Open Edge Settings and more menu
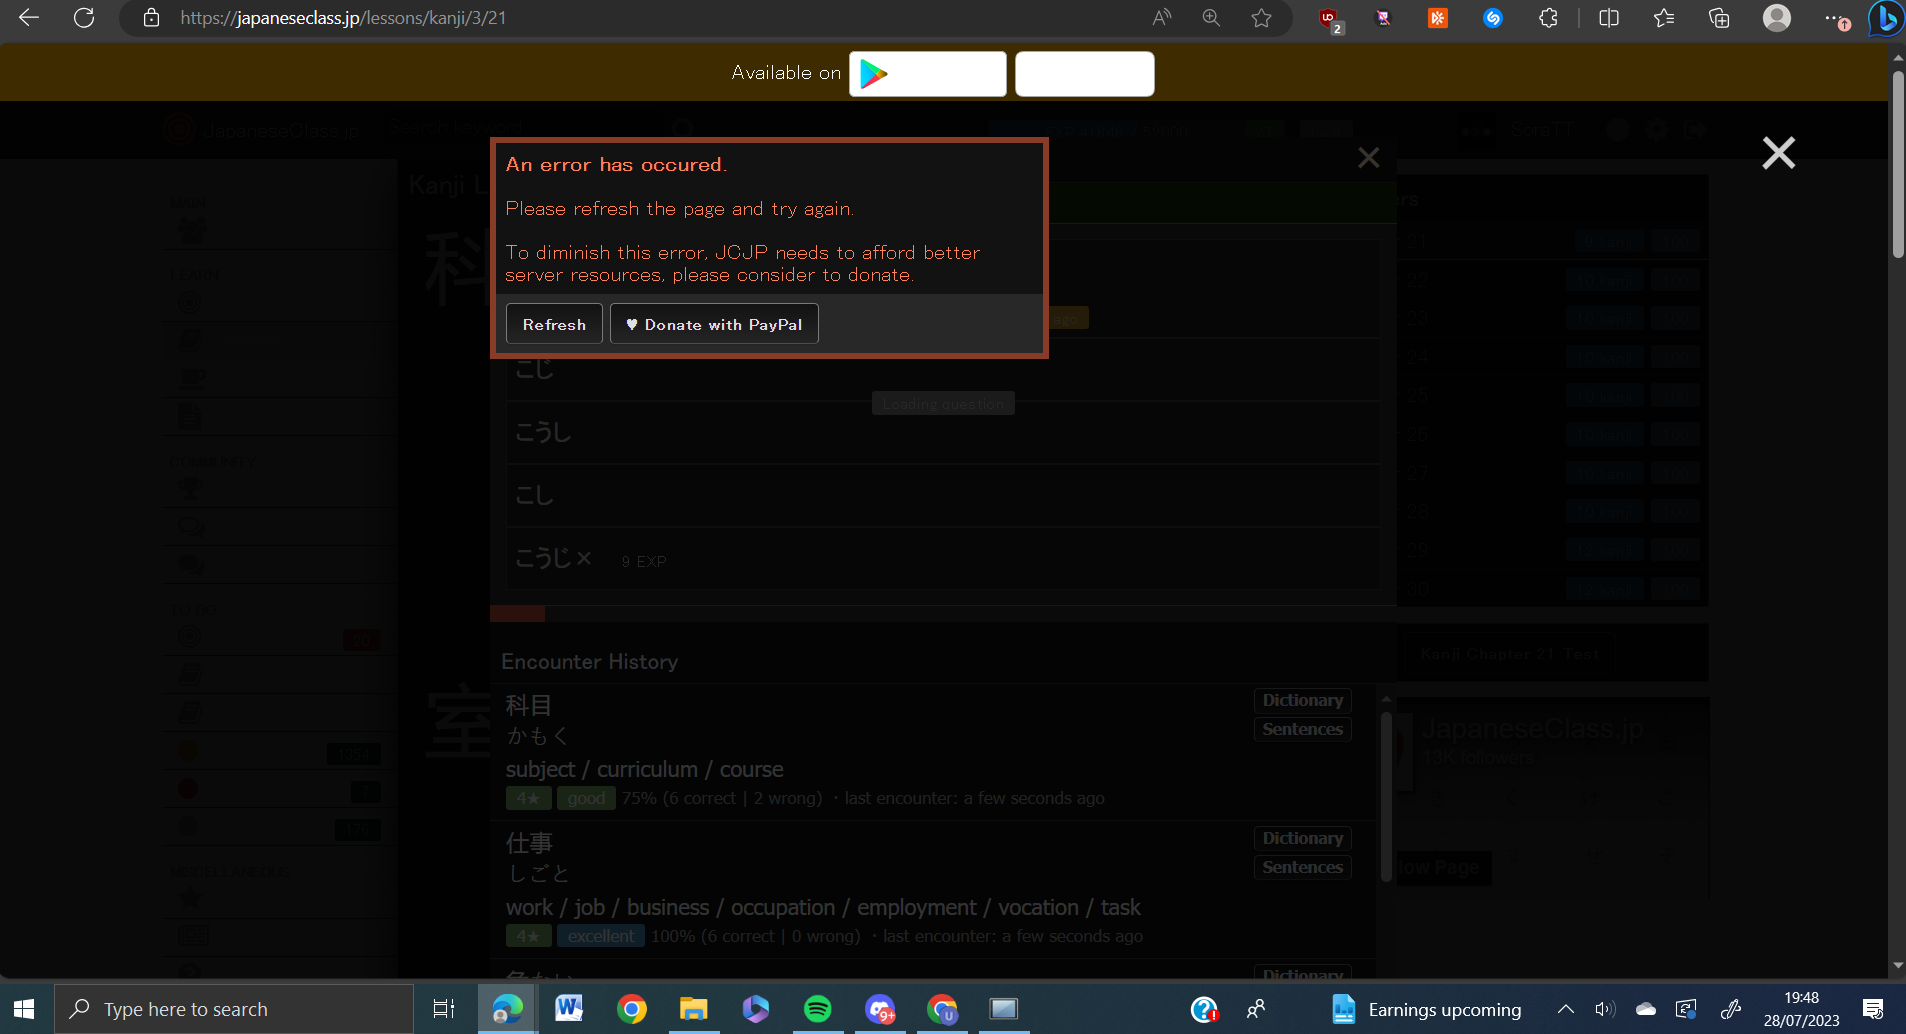Viewport: 1906px width, 1034px height. [x=1833, y=18]
